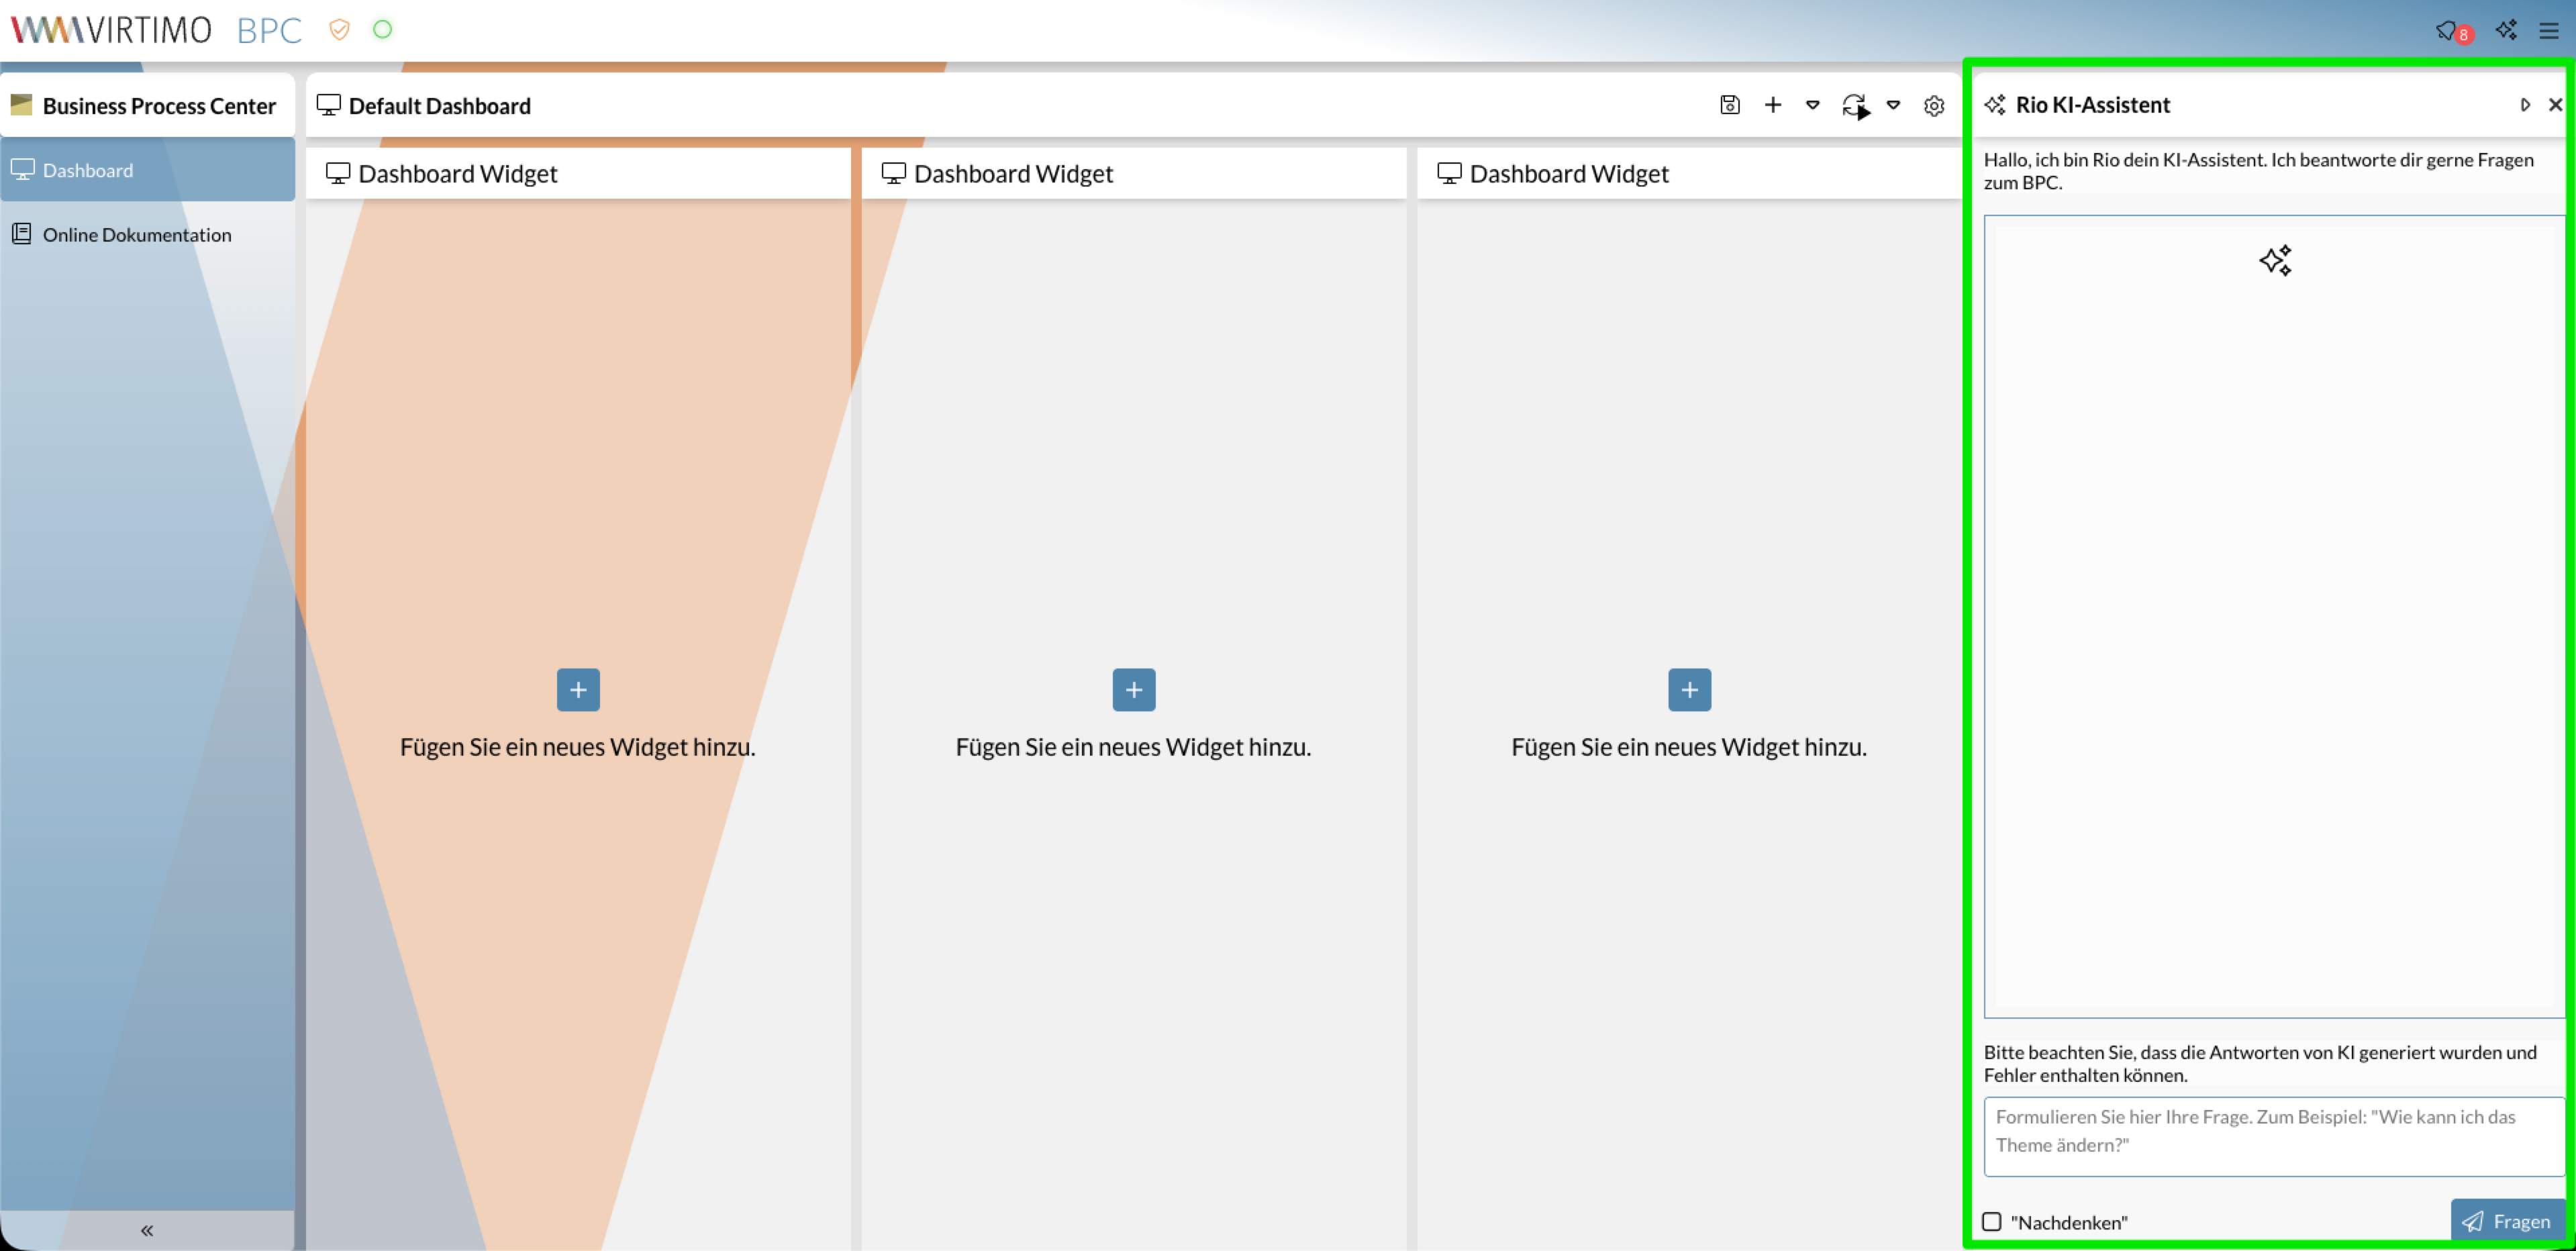Open dashboard settings gear
This screenshot has height=1251, width=2576.
click(x=1934, y=106)
